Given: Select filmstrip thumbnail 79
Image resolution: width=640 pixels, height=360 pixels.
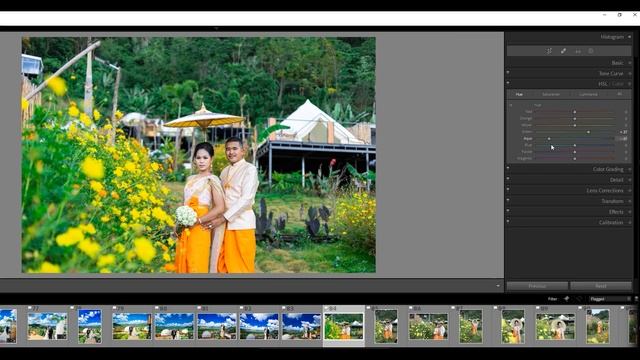Looking at the screenshot, I should coord(131,326).
